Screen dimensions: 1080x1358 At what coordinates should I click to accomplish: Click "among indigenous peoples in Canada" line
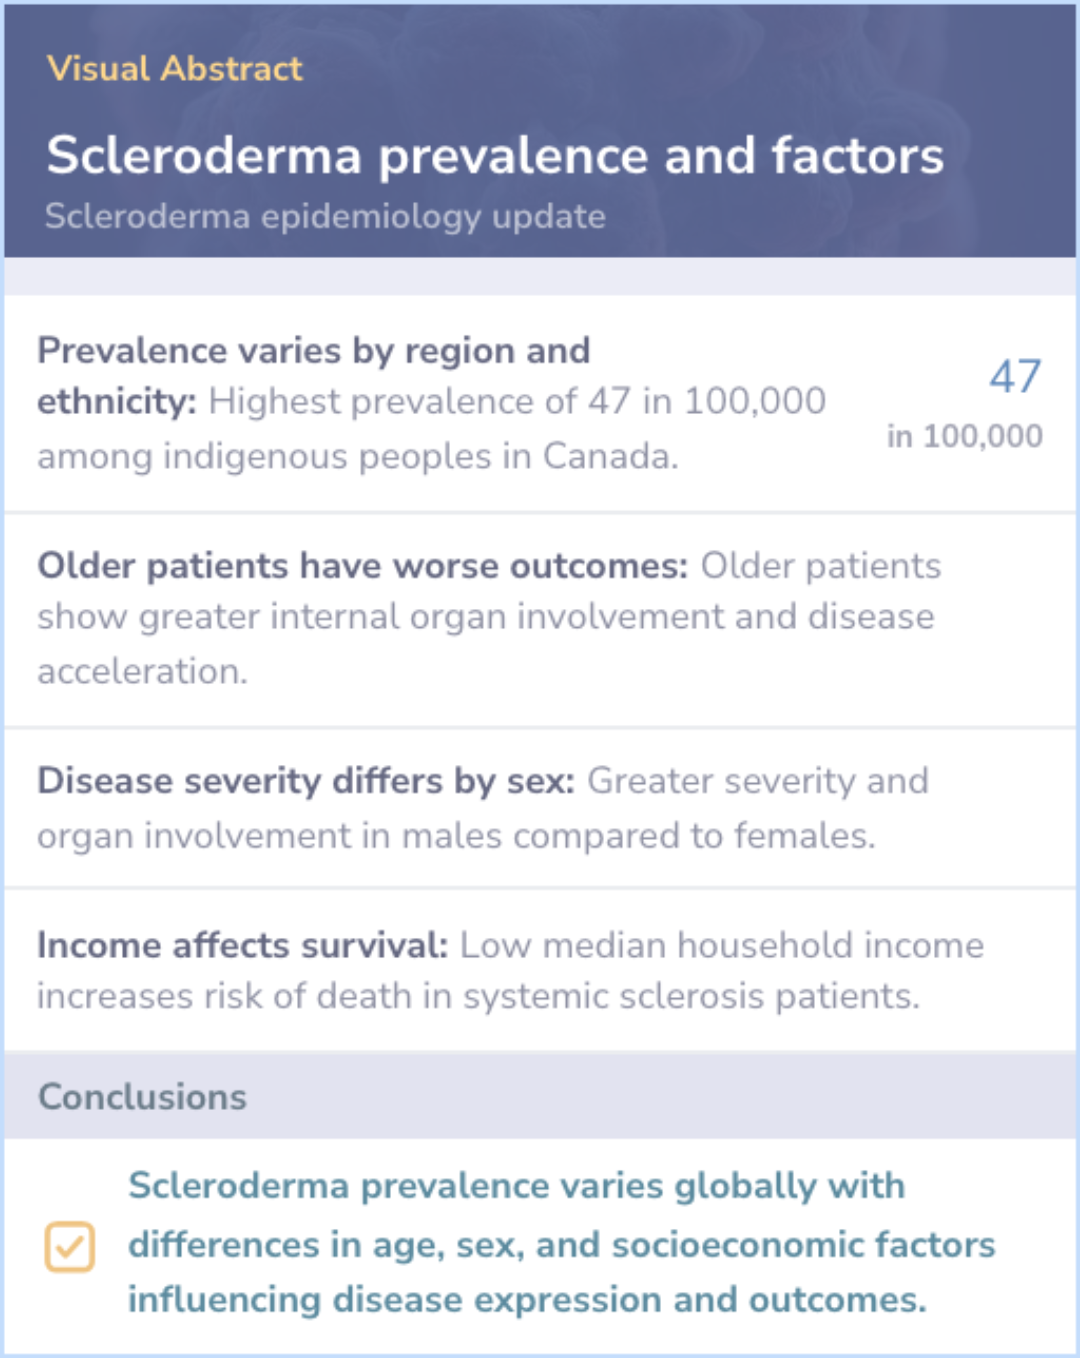[357, 456]
